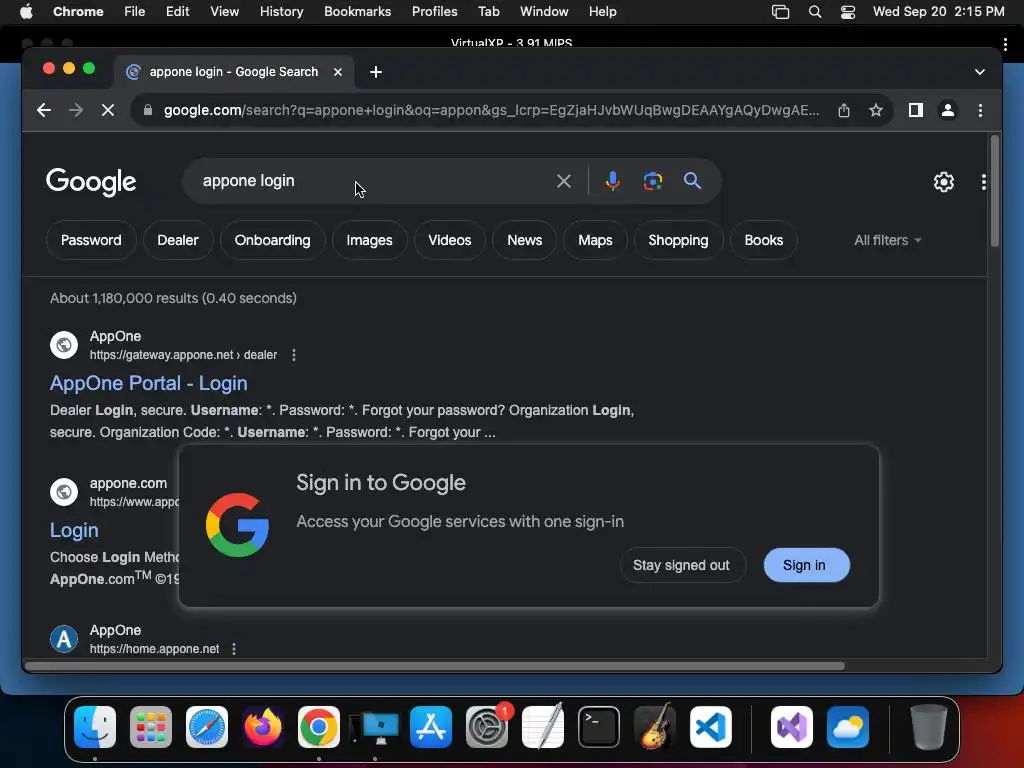Open Chrome profile avatar menu
This screenshot has width=1024, height=768.
(x=948, y=110)
